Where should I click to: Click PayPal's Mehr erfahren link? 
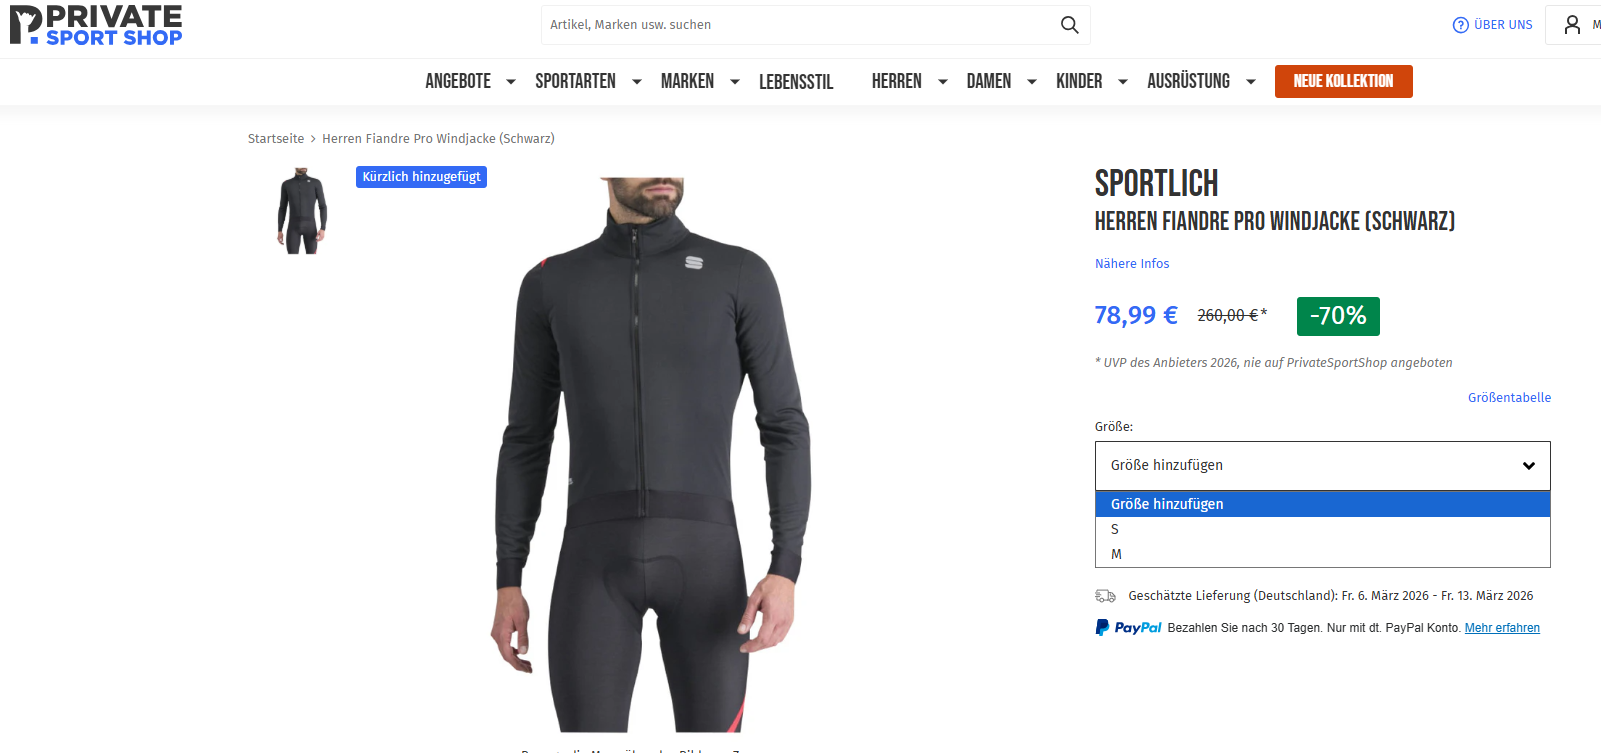[1502, 628]
